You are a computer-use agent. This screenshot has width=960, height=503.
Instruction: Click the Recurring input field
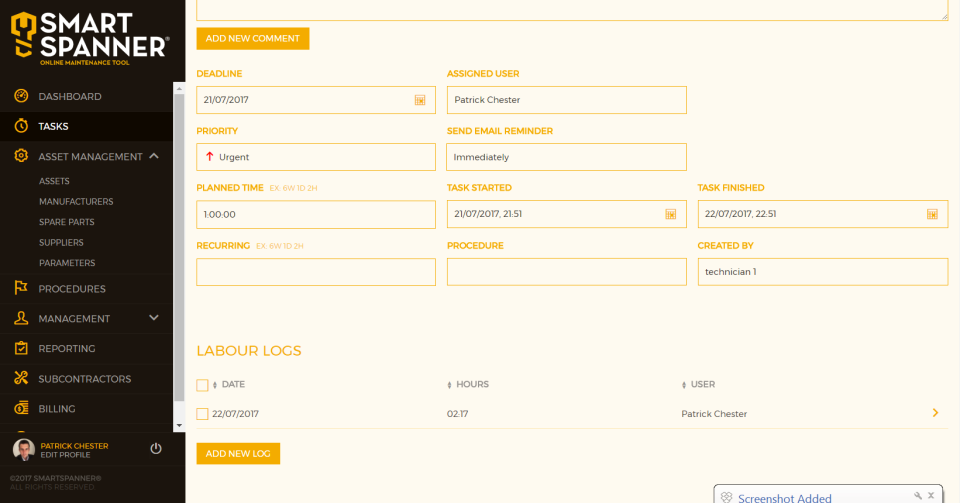316,272
